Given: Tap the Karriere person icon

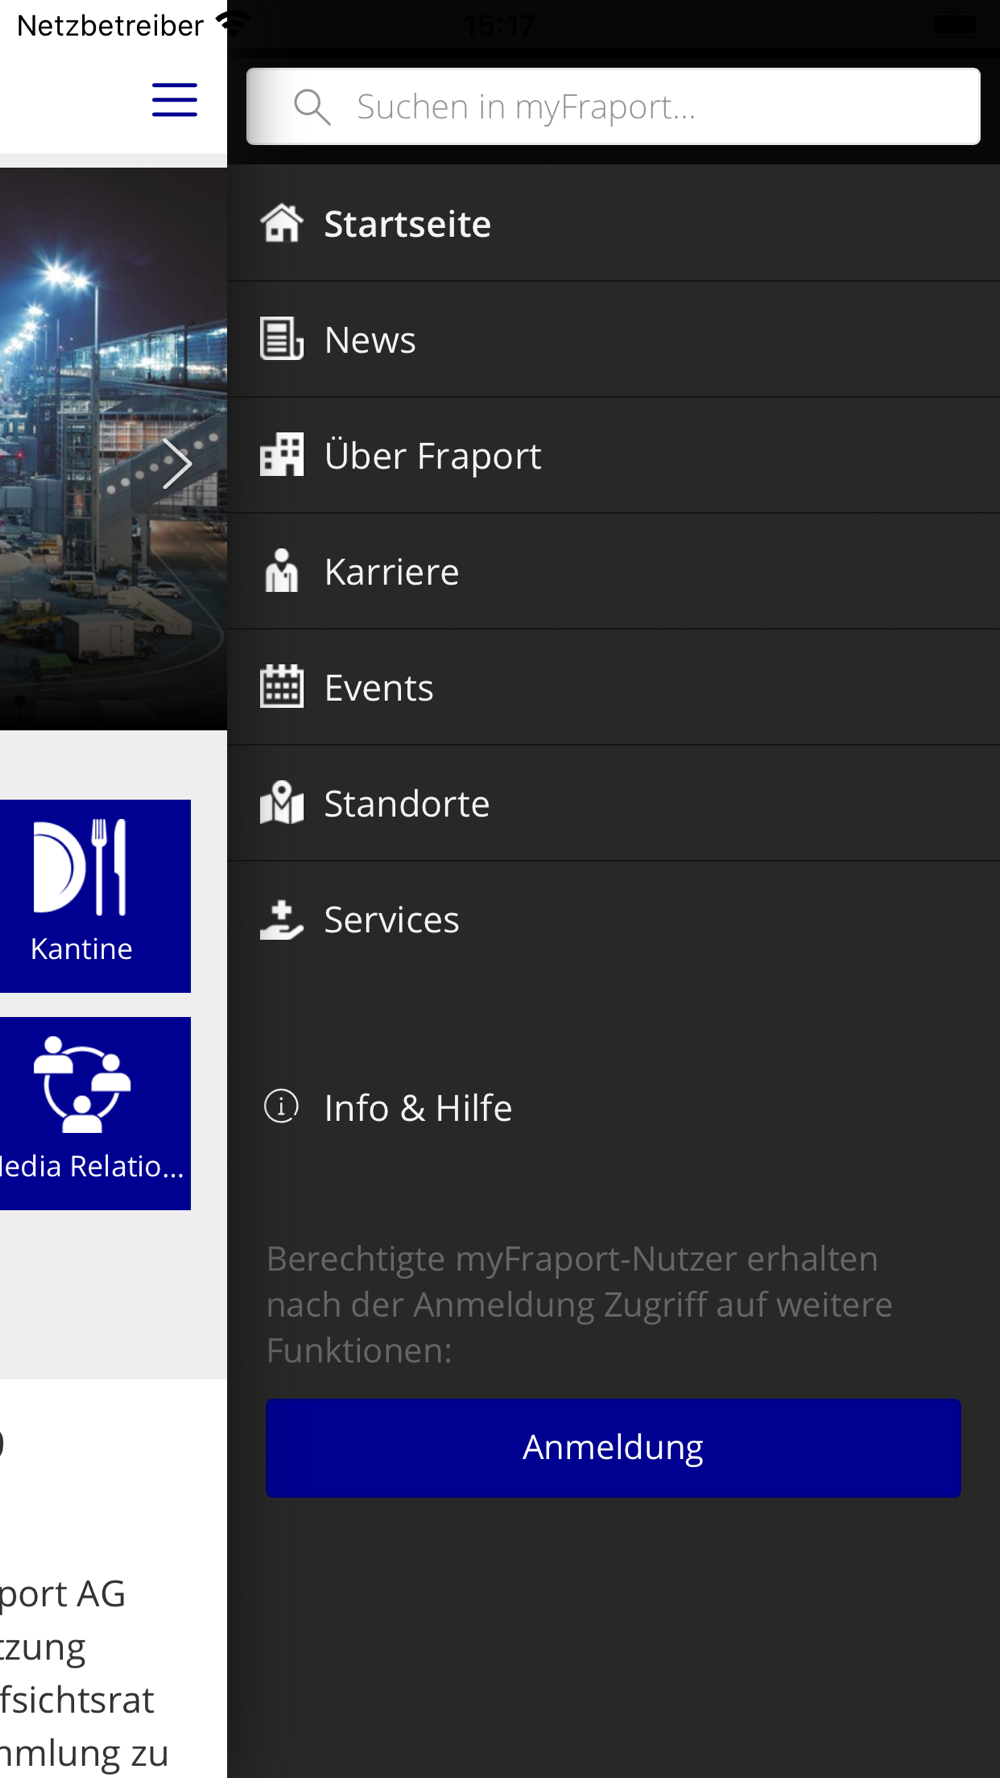Looking at the screenshot, I should pyautogui.click(x=282, y=571).
